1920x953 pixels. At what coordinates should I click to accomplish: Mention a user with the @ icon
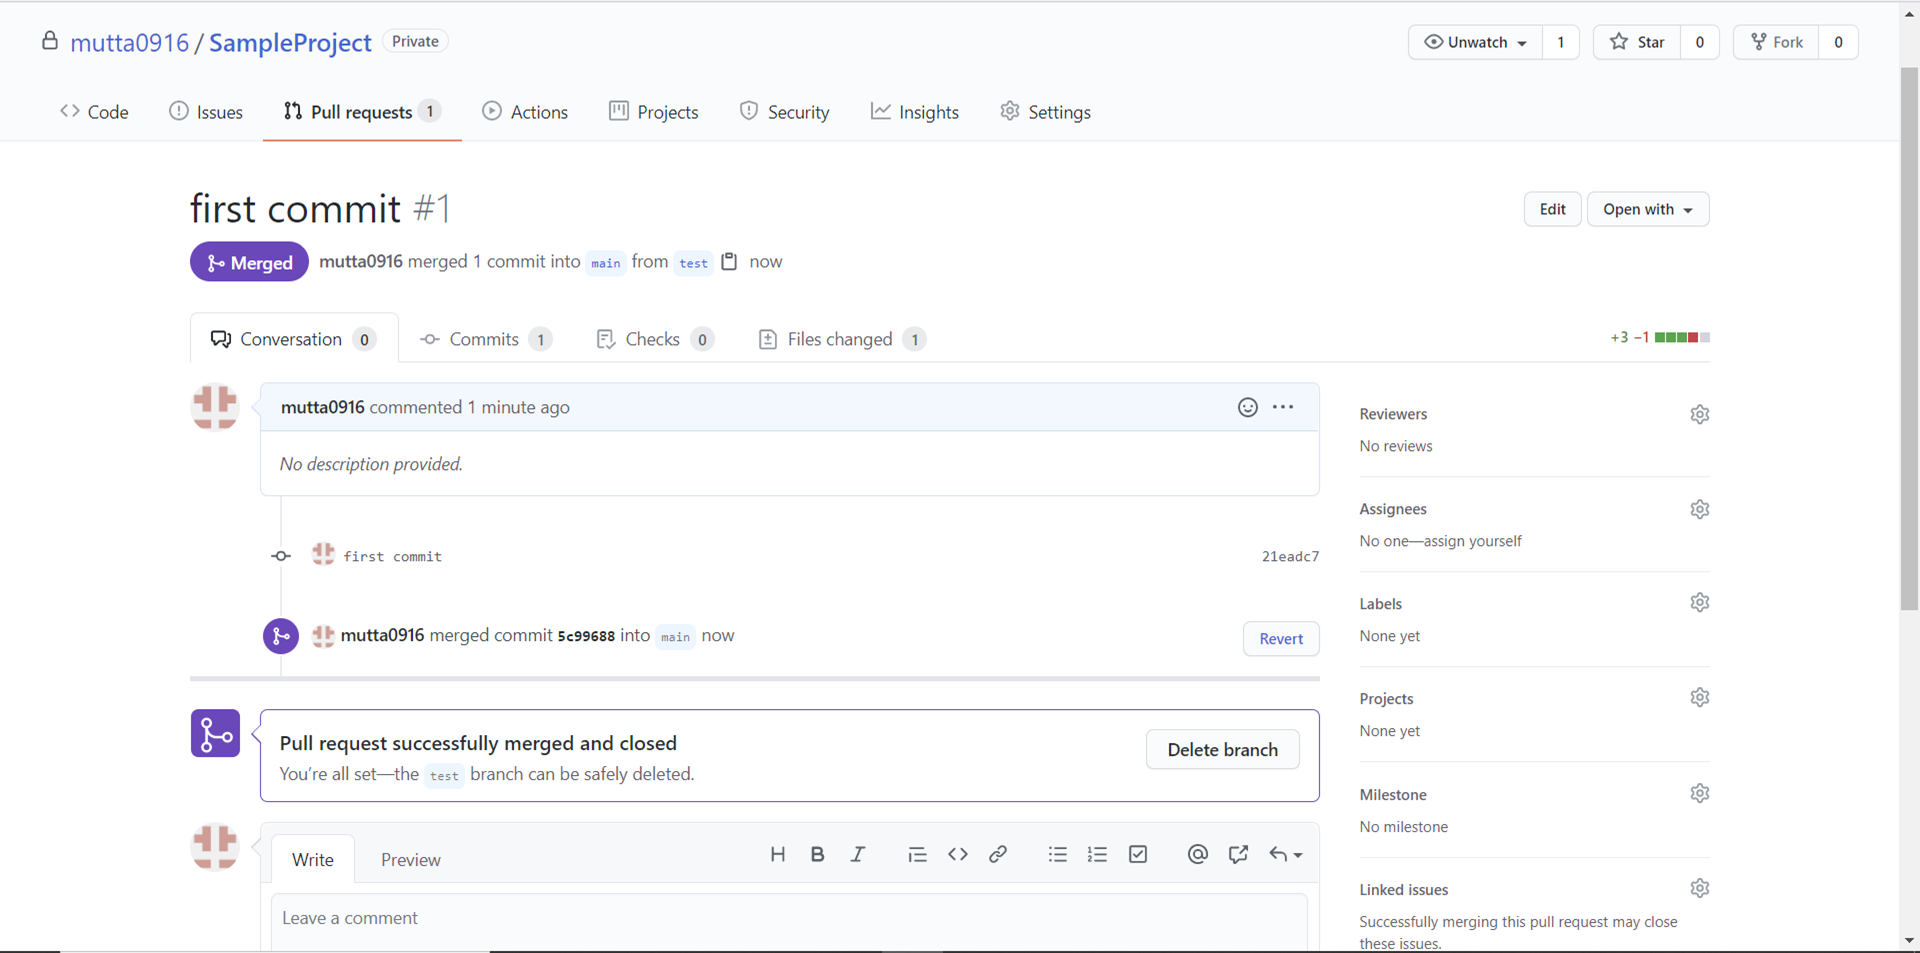(x=1197, y=854)
